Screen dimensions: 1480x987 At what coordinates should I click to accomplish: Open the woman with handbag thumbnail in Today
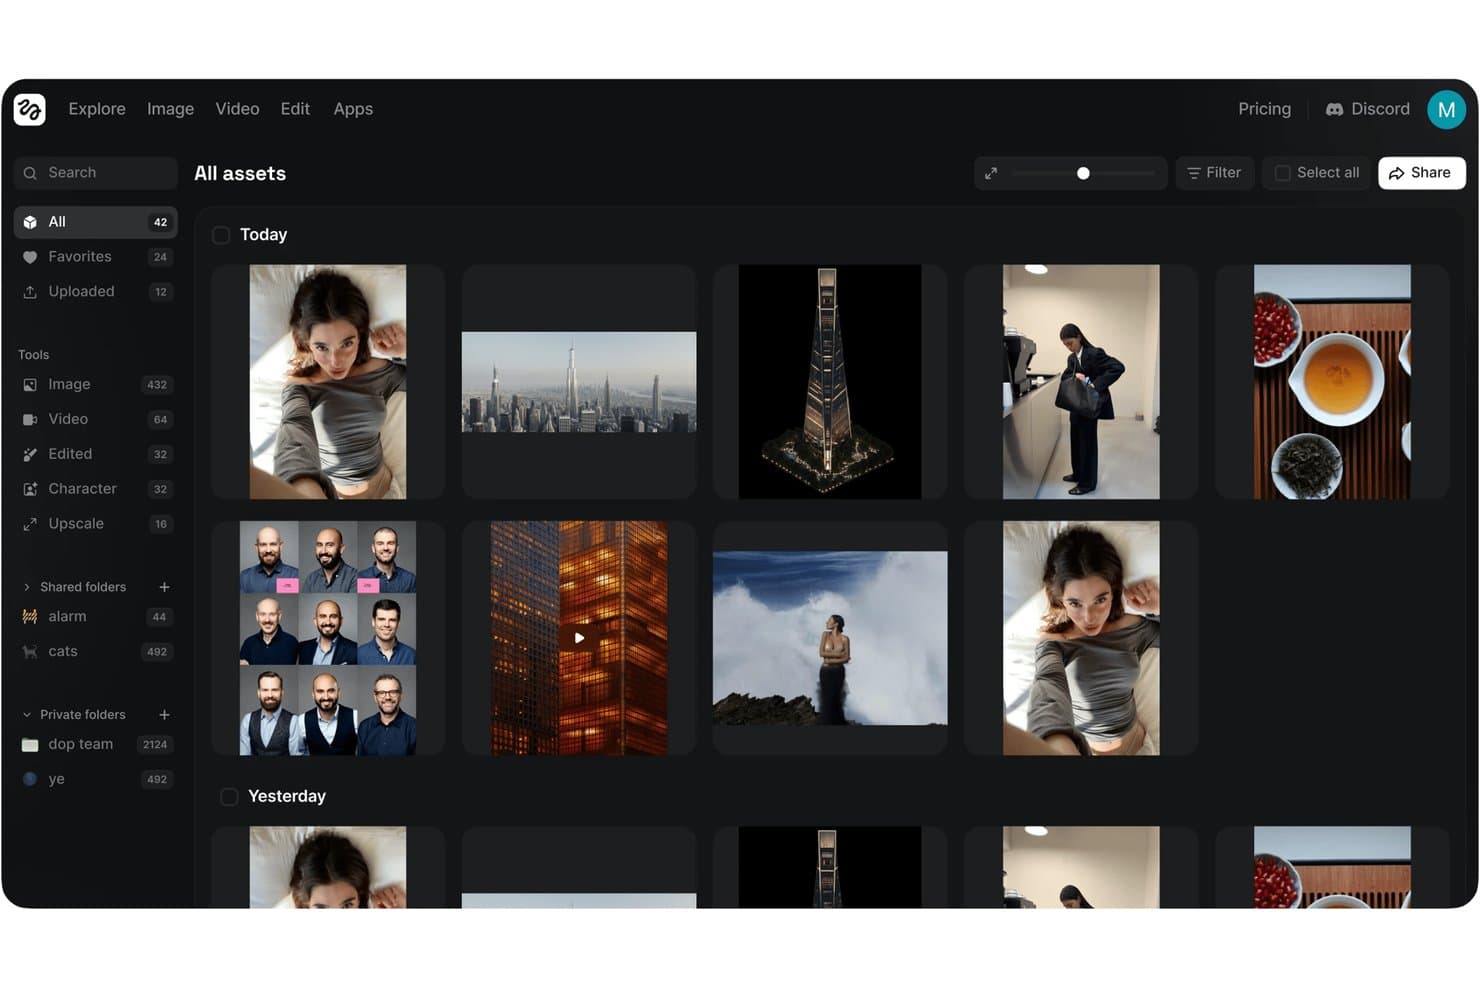coord(1081,382)
